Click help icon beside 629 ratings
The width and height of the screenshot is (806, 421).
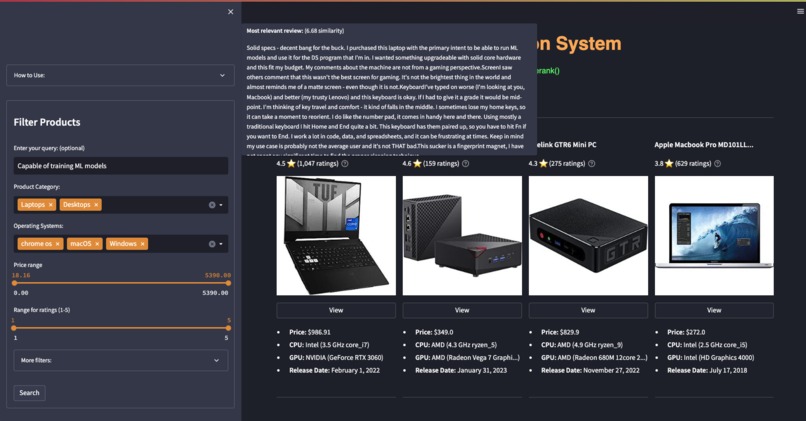[718, 163]
